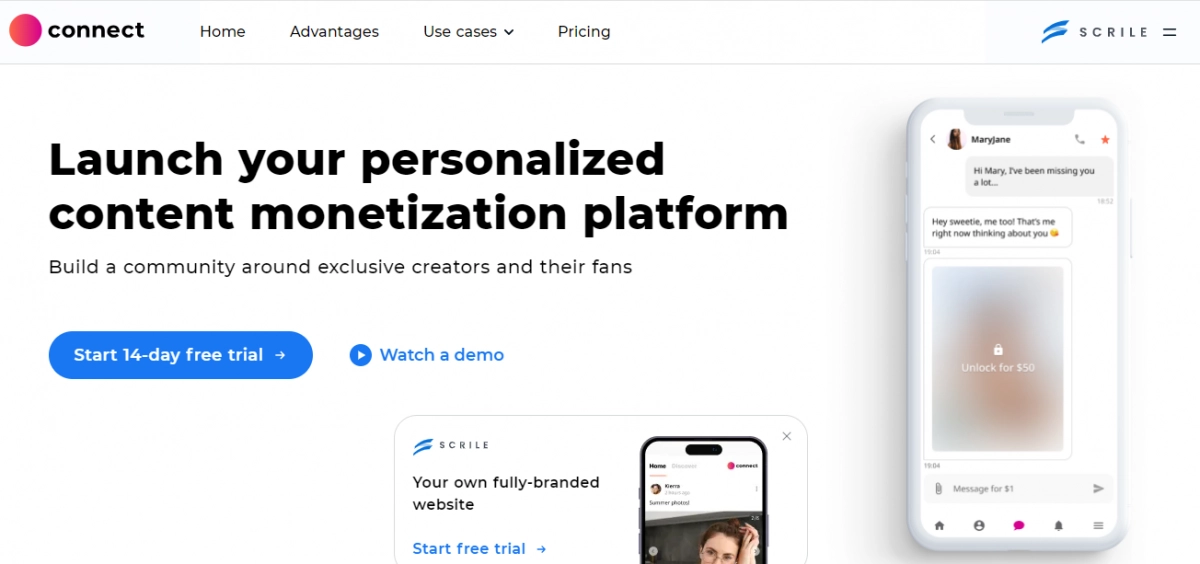
Task: Click the phone call icon in chat
Action: coord(1079,140)
